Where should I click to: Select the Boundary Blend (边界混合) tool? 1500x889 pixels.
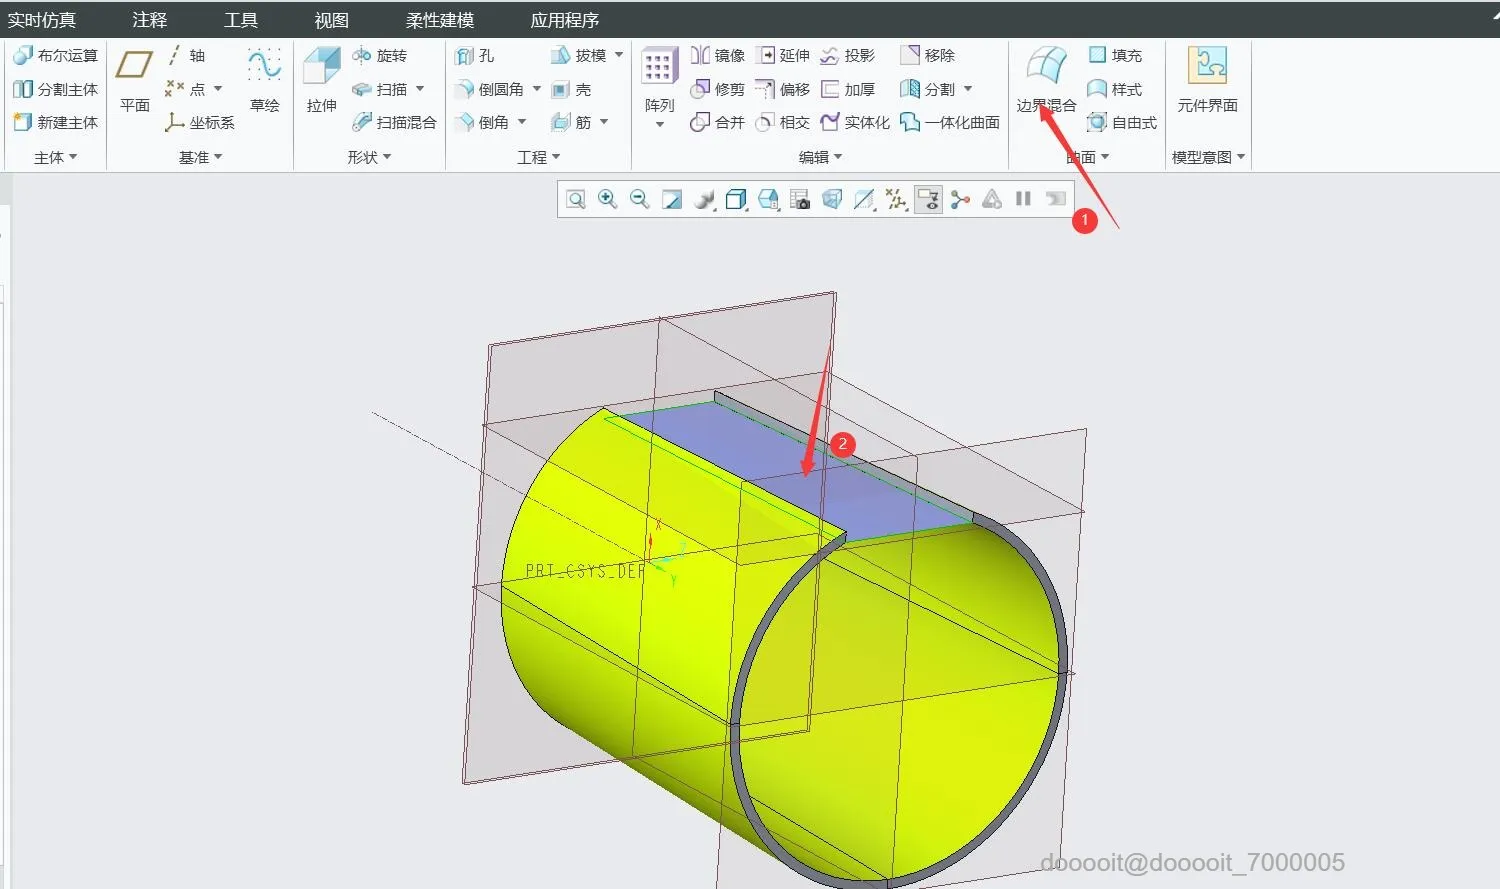(1046, 80)
